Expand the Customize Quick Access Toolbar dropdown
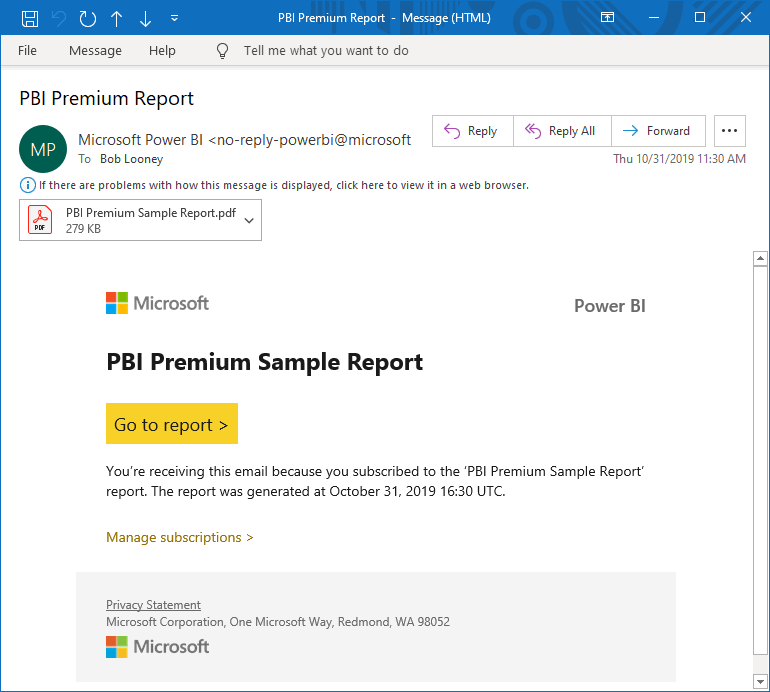The height and width of the screenshot is (692, 770). coord(175,18)
